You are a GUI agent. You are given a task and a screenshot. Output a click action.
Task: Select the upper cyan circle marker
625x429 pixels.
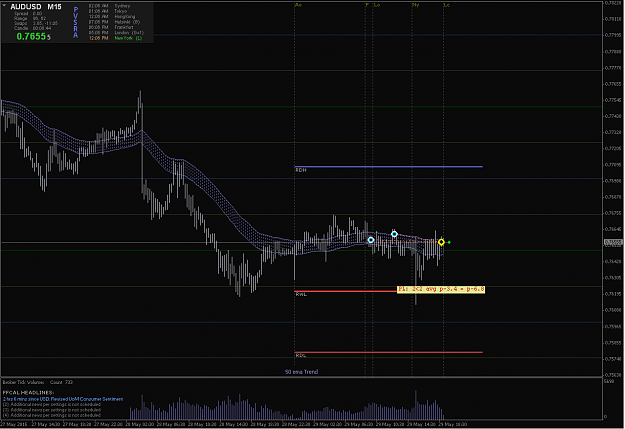(394, 234)
